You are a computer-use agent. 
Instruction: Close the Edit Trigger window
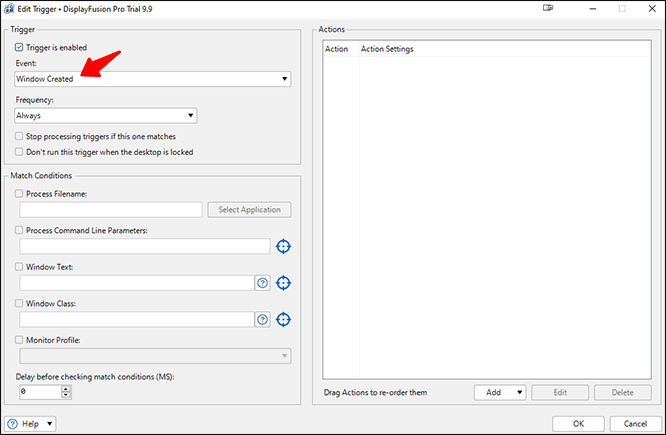pyautogui.click(x=652, y=9)
